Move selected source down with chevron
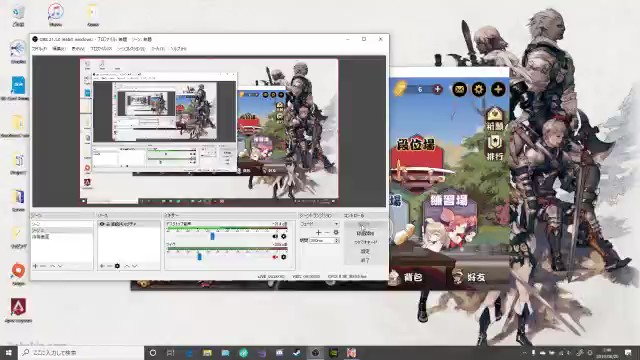Image resolution: width=640 pixels, height=360 pixels. (135, 266)
